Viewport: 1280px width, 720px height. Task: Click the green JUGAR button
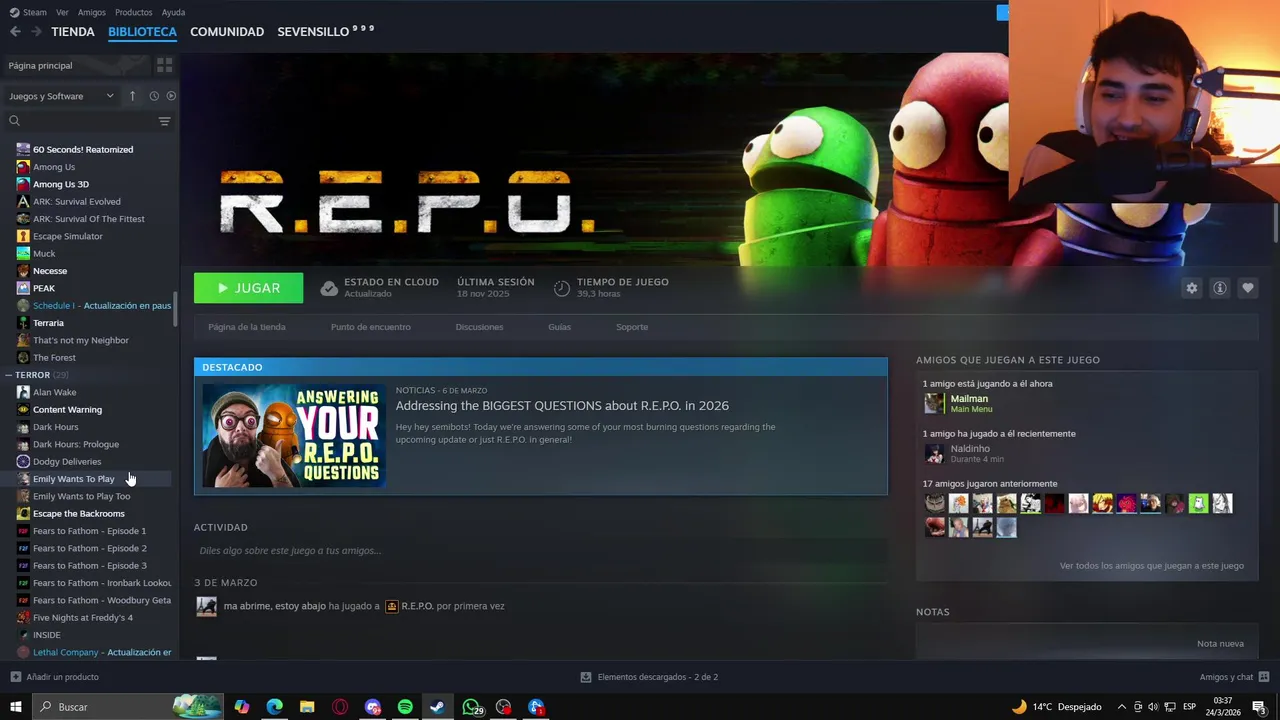click(x=248, y=288)
